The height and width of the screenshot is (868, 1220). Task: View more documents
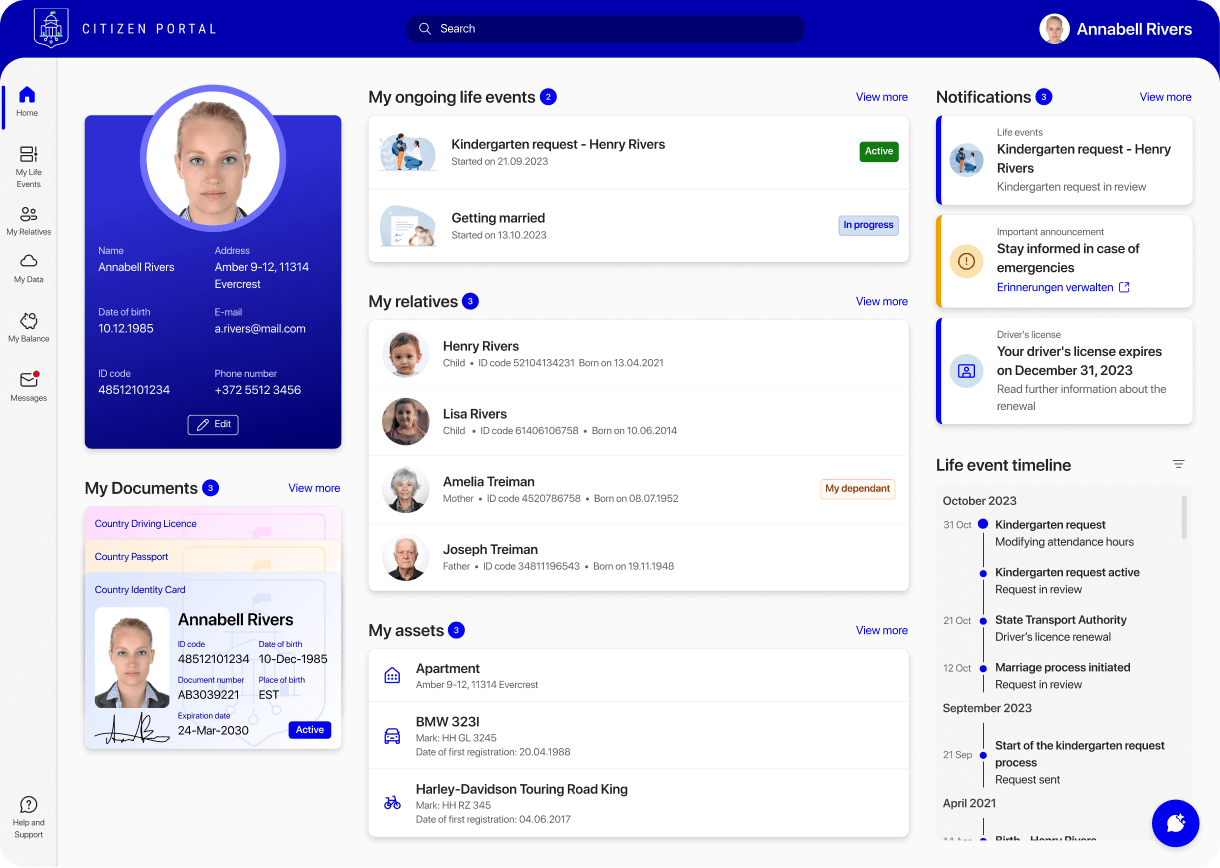[x=314, y=488]
